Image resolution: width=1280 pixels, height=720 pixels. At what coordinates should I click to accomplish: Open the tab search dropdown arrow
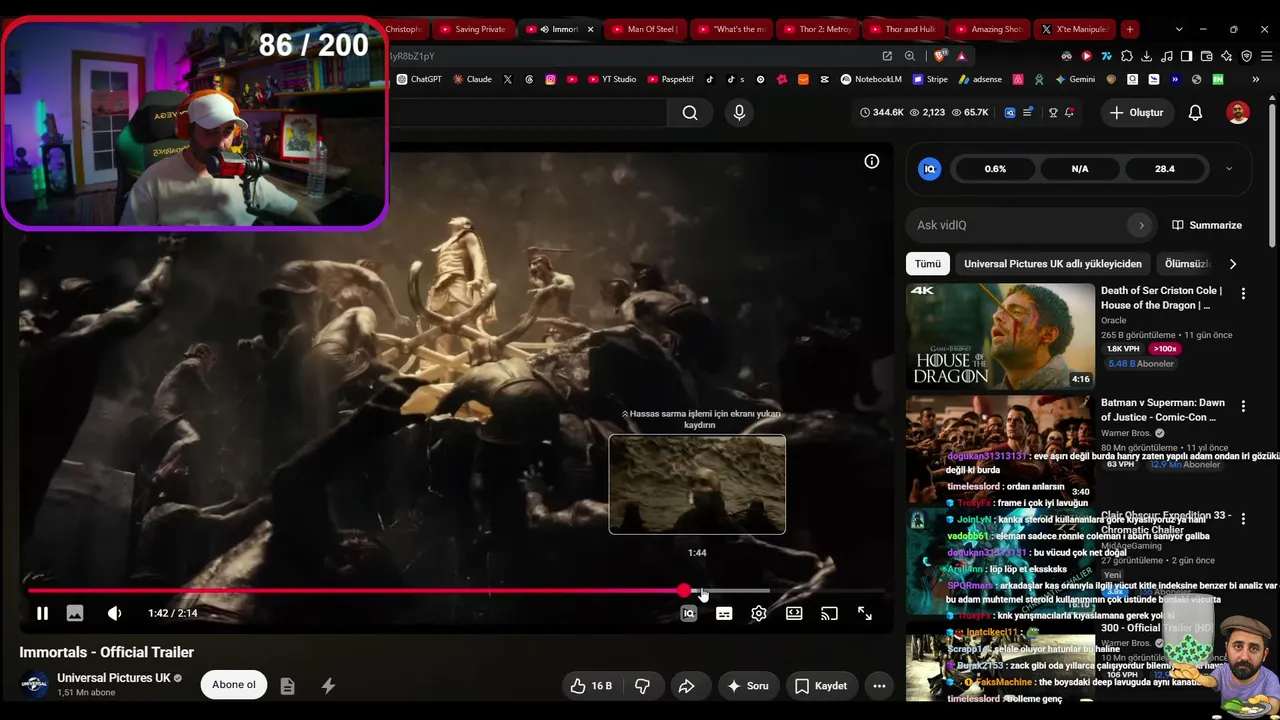[x=1179, y=29]
